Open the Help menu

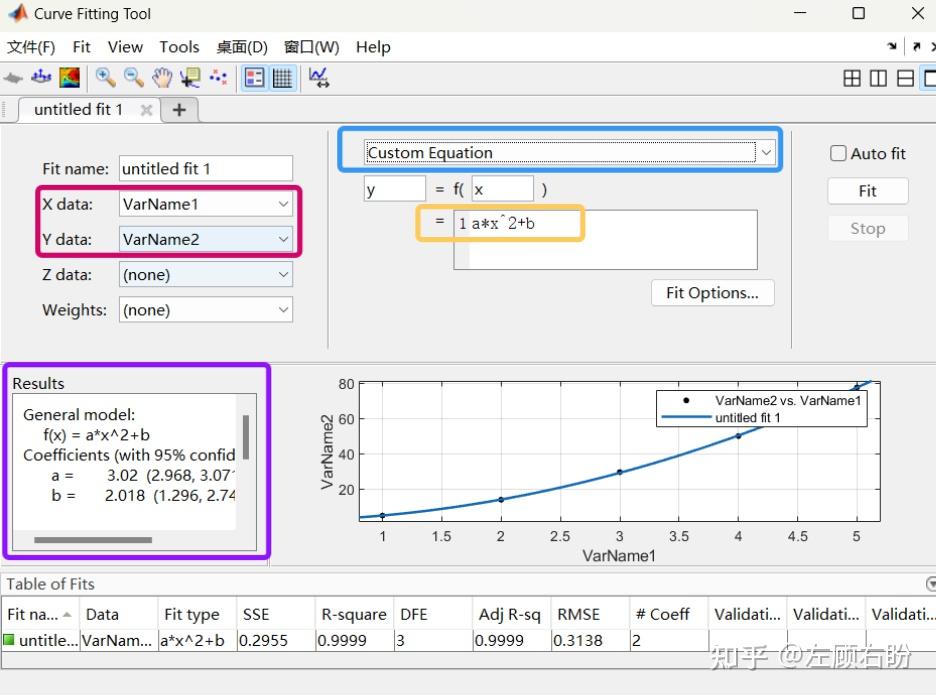(x=373, y=47)
